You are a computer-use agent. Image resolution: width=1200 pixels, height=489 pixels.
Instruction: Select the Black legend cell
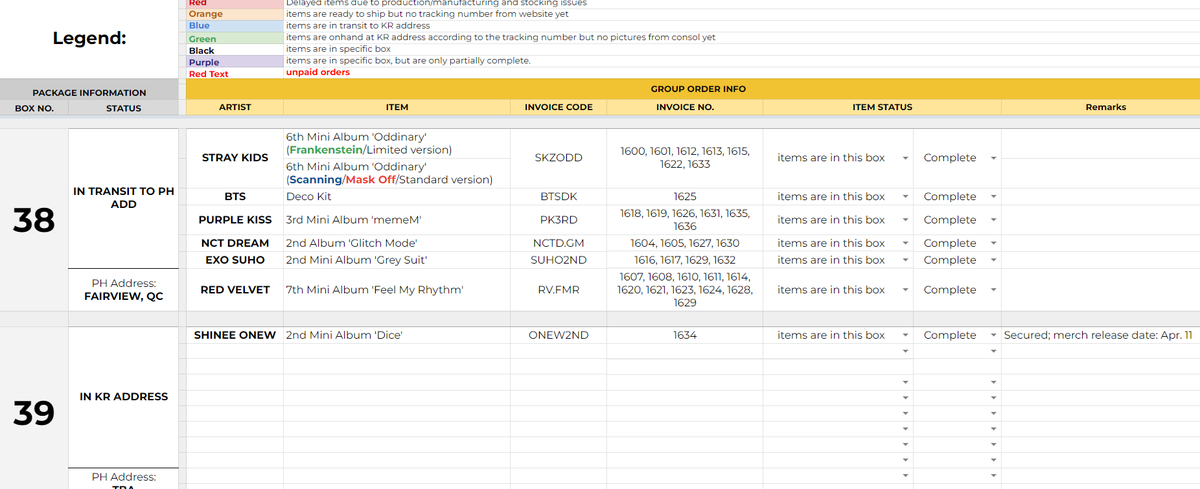[x=235, y=50]
